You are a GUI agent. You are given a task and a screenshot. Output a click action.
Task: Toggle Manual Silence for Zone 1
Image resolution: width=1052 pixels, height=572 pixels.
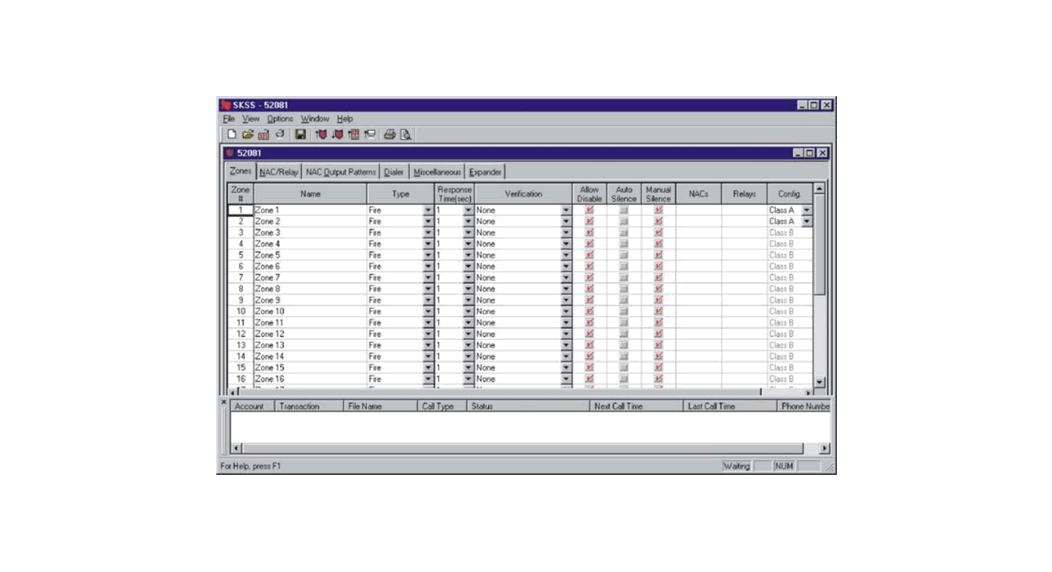(658, 210)
